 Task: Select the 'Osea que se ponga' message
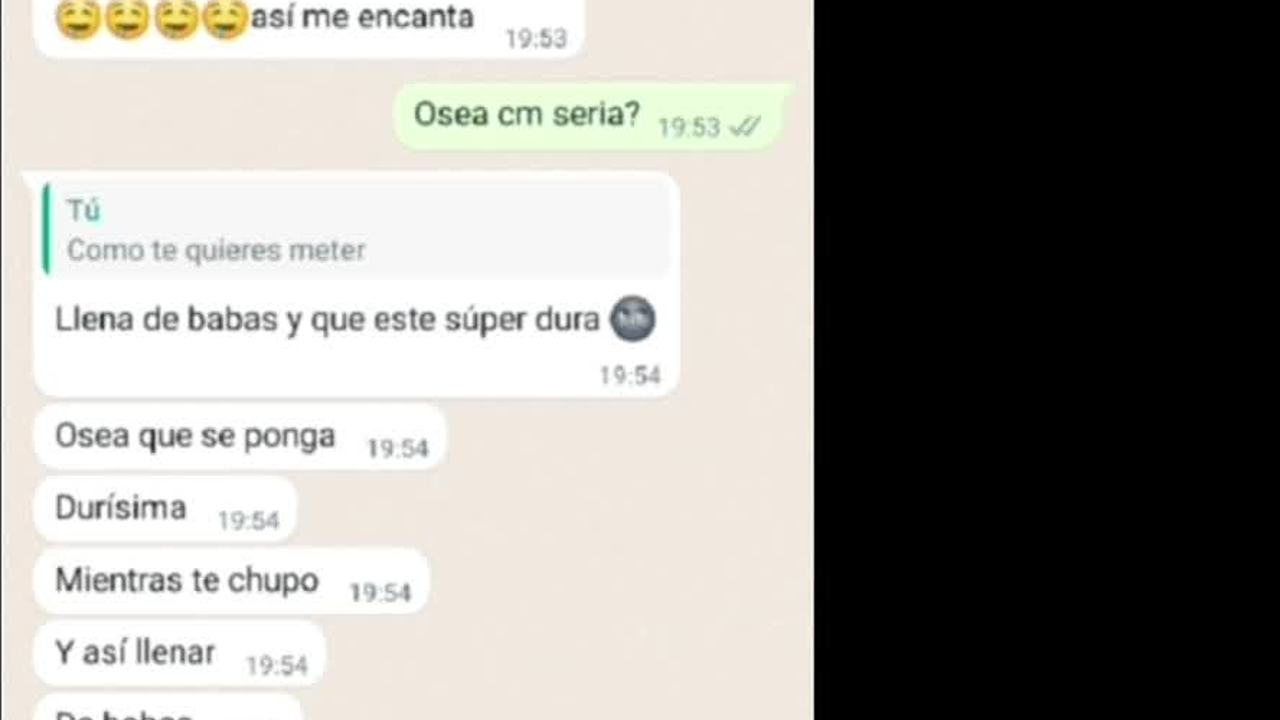[240, 437]
